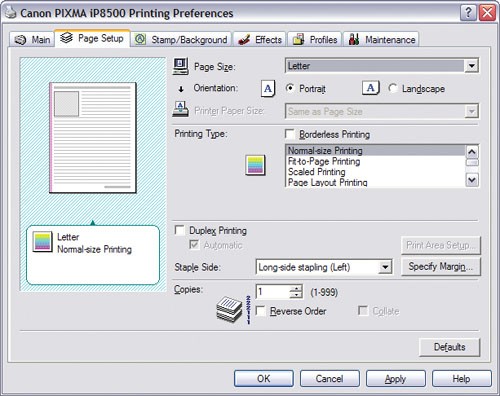Click the Cancel button

coord(329,379)
